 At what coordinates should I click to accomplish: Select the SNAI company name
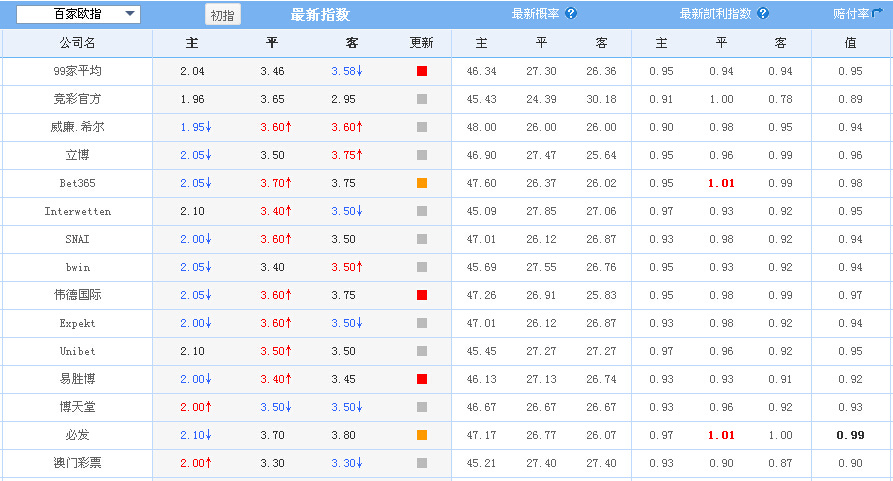point(77,239)
